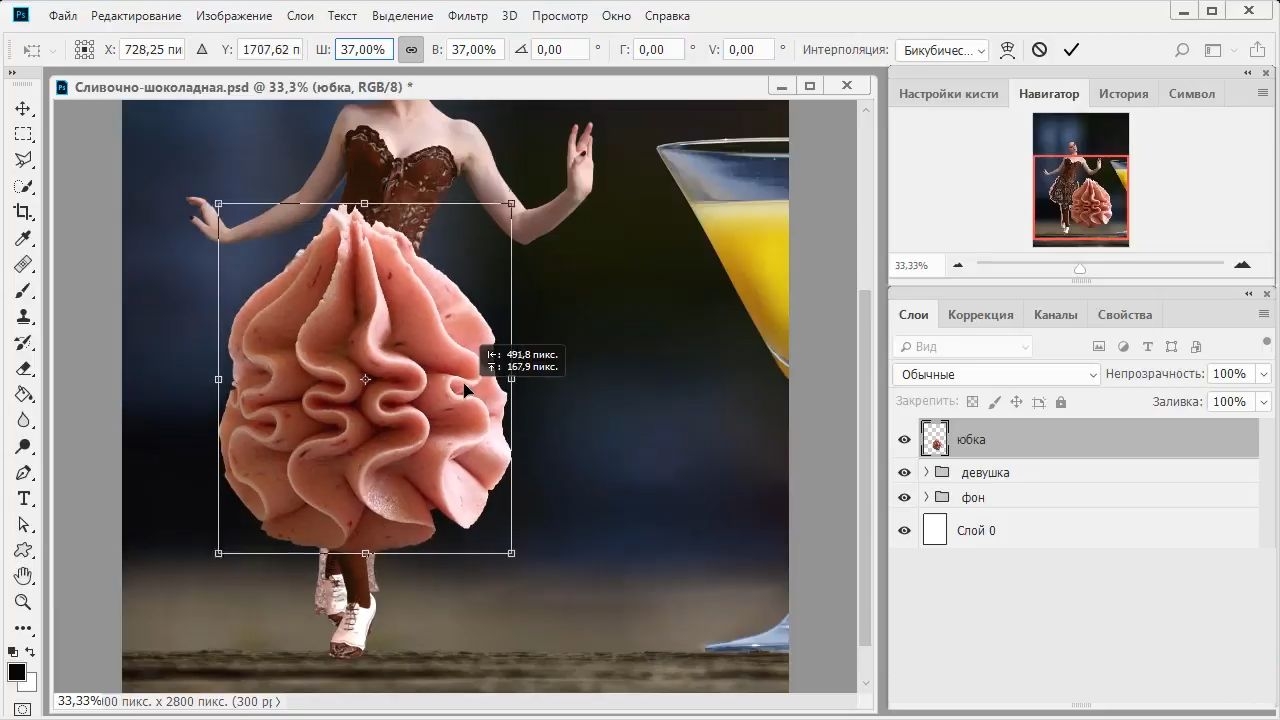Toggle the width-height aspect ratio link
The width and height of the screenshot is (1280, 720).
tap(411, 50)
